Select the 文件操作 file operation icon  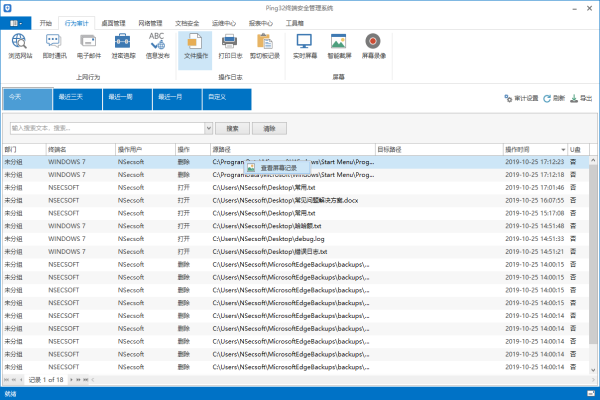pyautogui.click(x=195, y=51)
